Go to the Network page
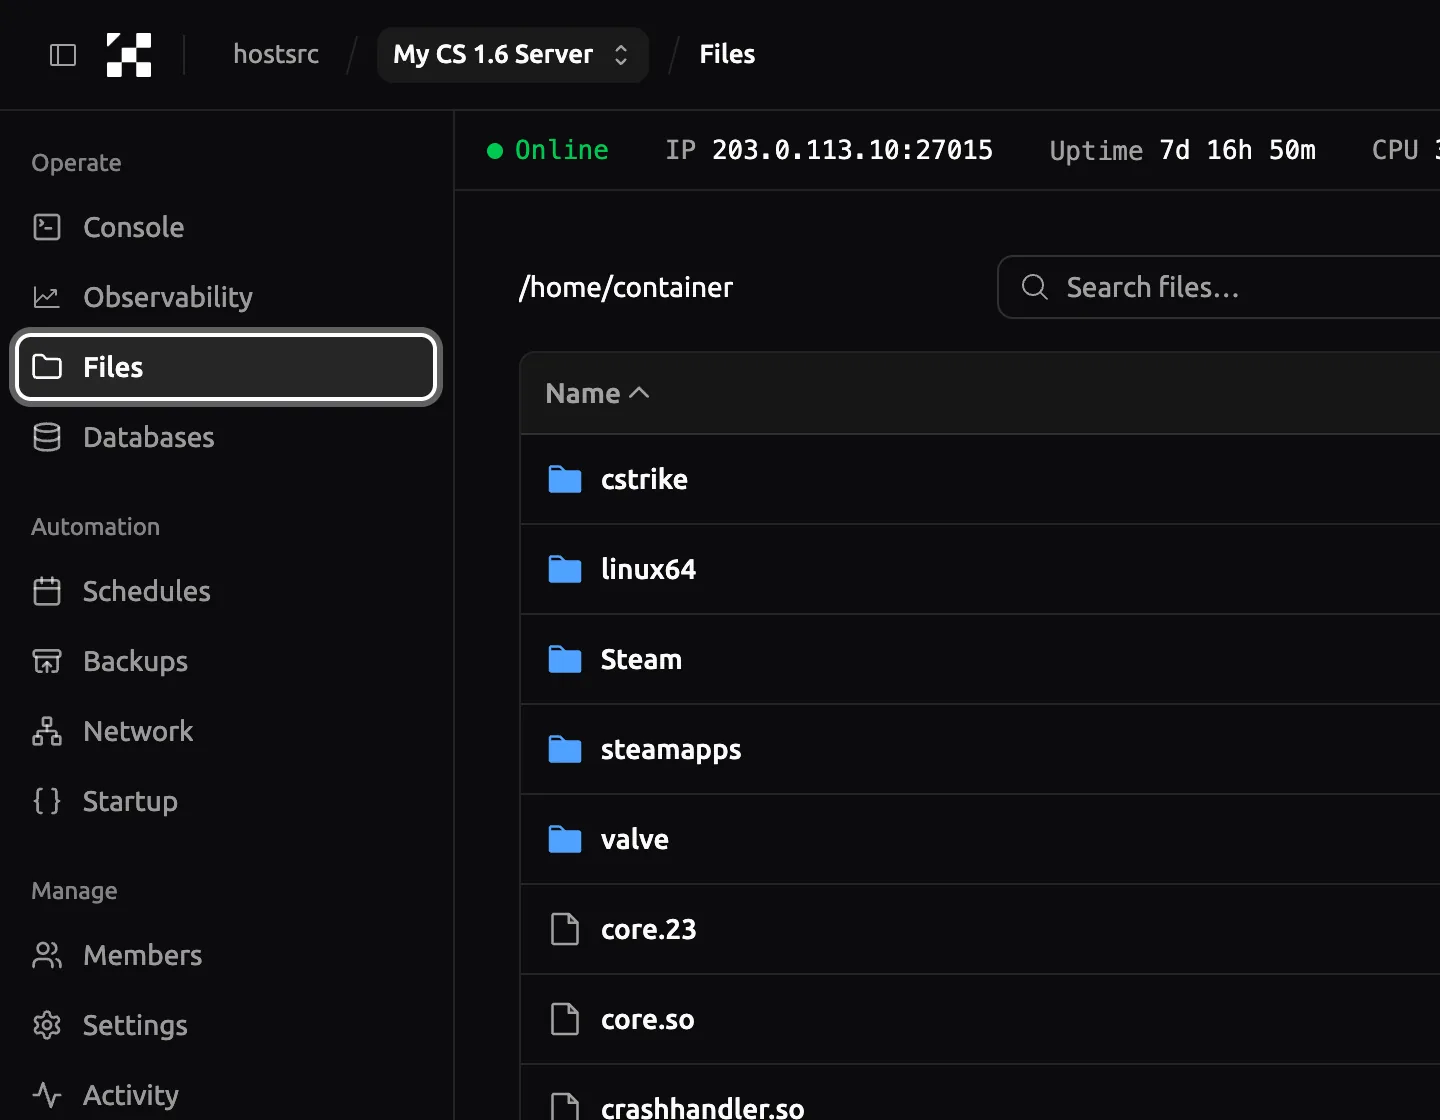Image resolution: width=1440 pixels, height=1120 pixels. point(227,731)
